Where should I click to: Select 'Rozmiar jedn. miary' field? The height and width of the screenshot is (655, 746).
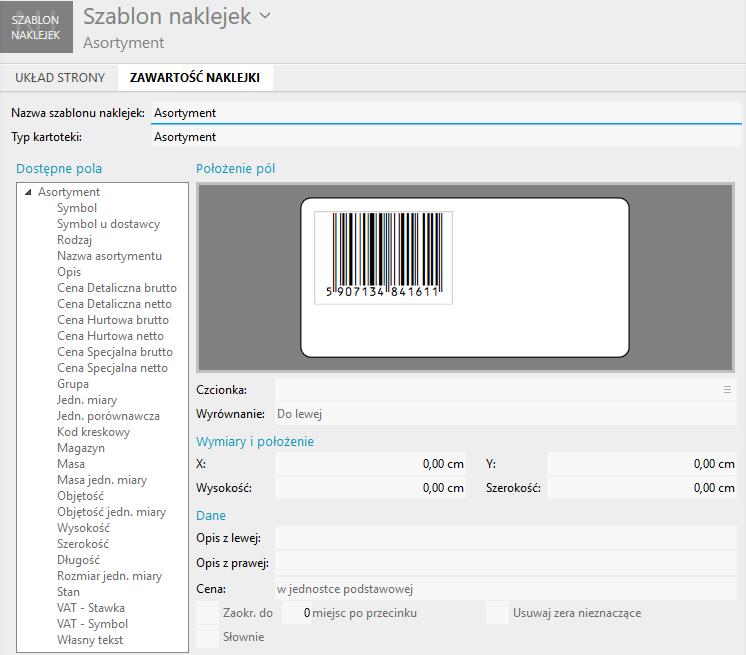(110, 576)
